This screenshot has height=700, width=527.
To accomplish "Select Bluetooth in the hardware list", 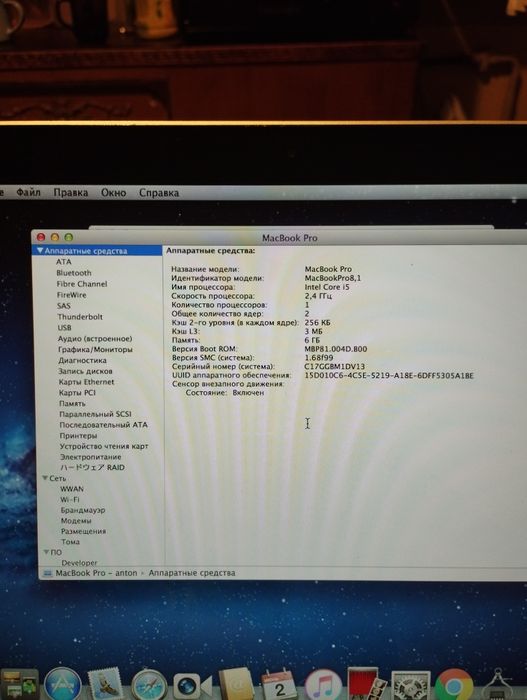I will 74,273.
